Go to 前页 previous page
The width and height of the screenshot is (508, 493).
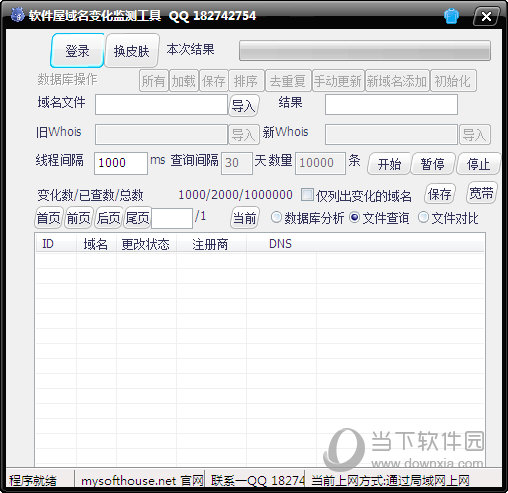point(79,218)
